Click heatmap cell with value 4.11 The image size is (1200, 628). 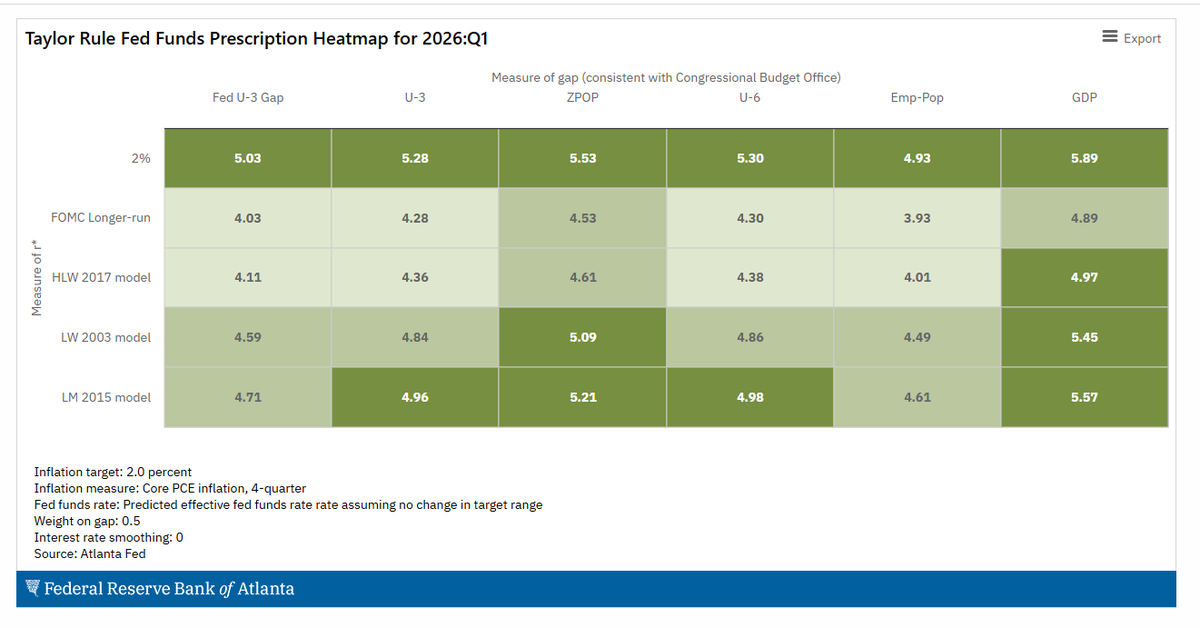coord(248,277)
